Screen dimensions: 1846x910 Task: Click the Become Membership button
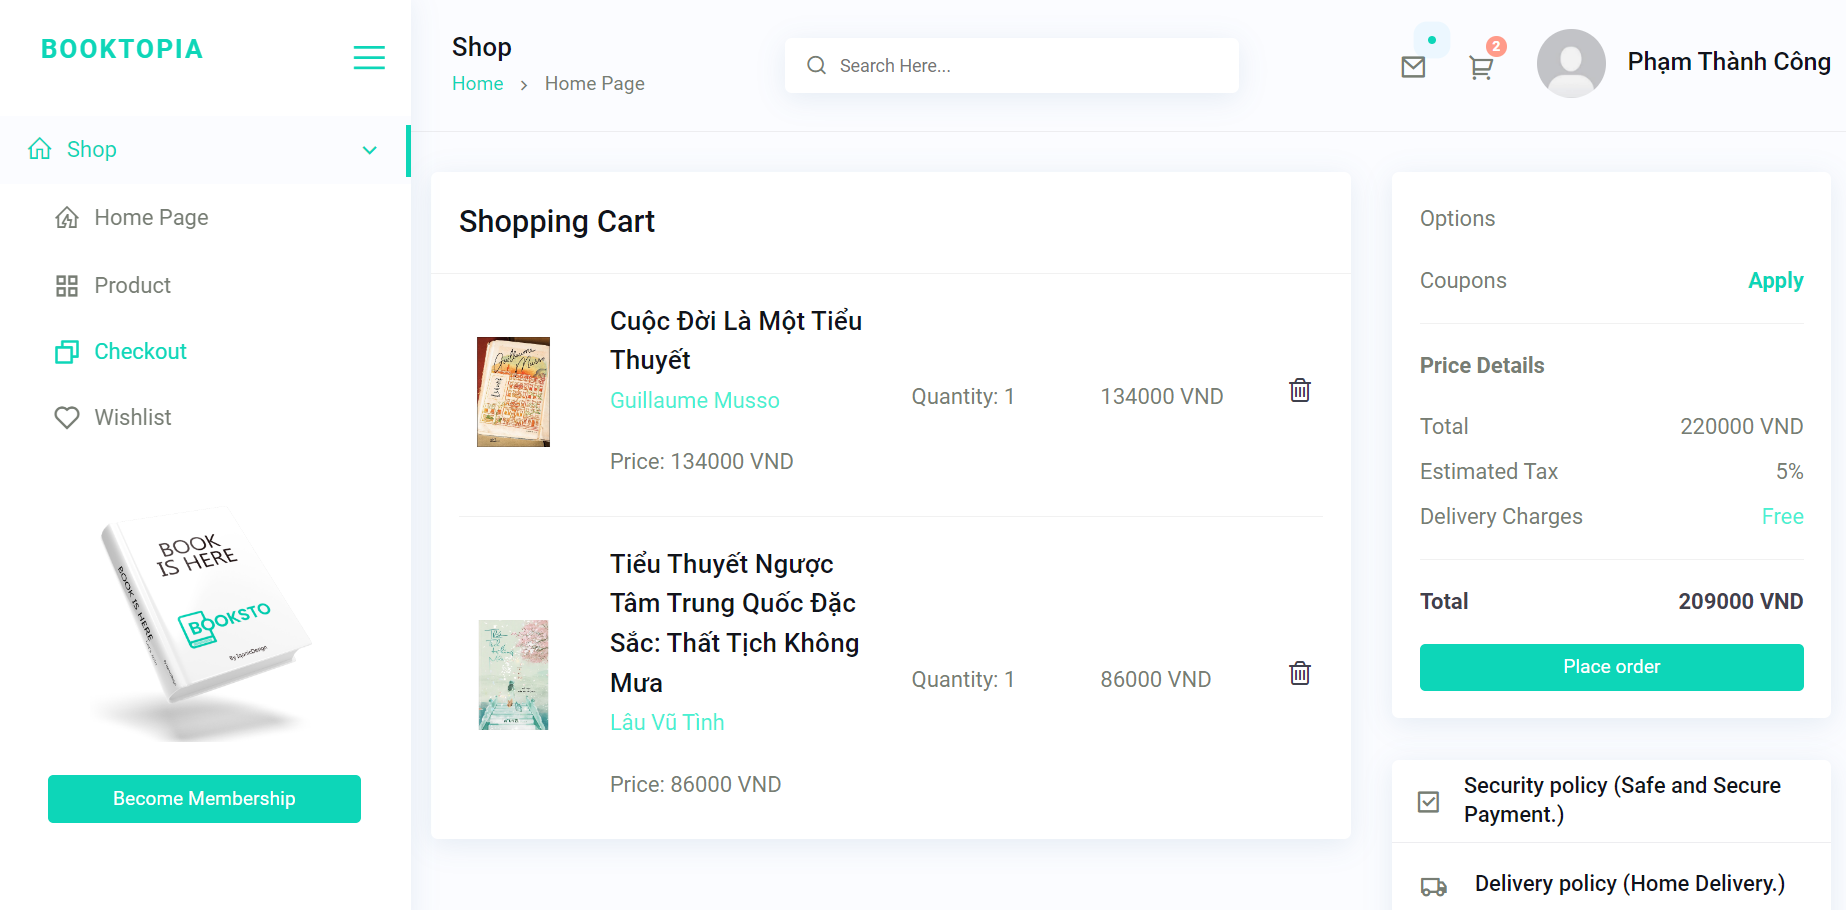pos(204,799)
